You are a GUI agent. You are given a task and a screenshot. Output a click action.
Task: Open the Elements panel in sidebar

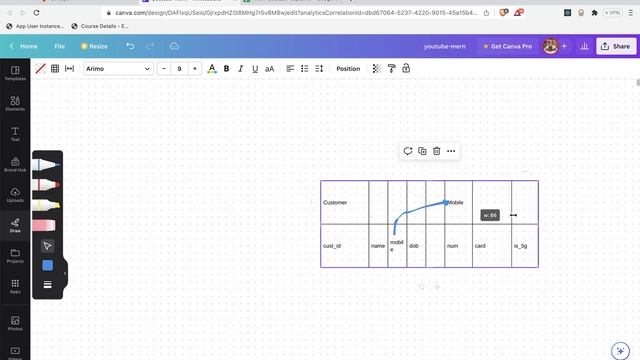(x=15, y=103)
